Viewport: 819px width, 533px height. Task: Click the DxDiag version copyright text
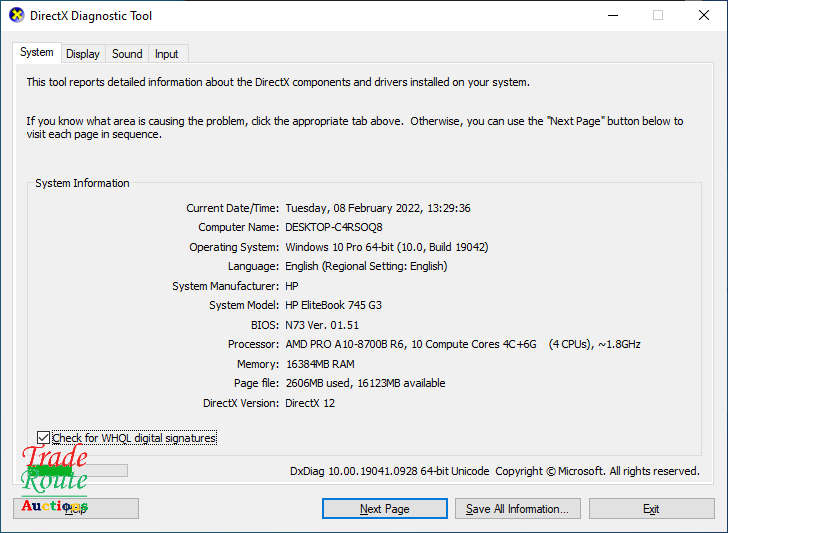pyautogui.click(x=494, y=471)
